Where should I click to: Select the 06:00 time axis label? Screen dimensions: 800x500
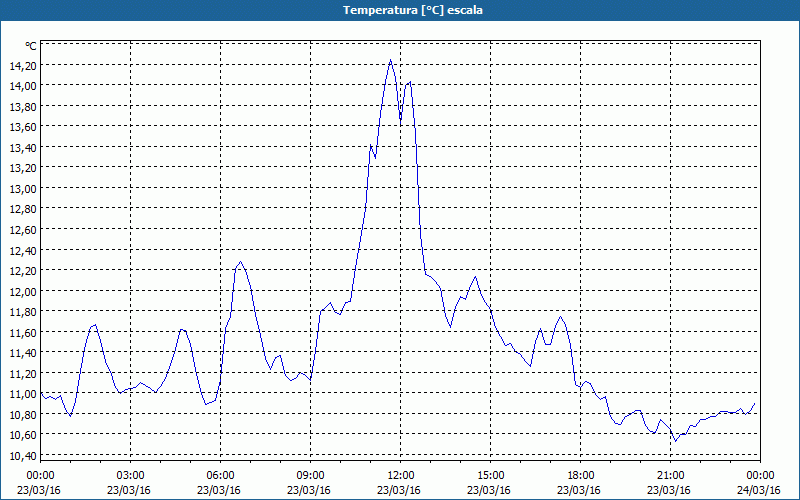click(220, 476)
